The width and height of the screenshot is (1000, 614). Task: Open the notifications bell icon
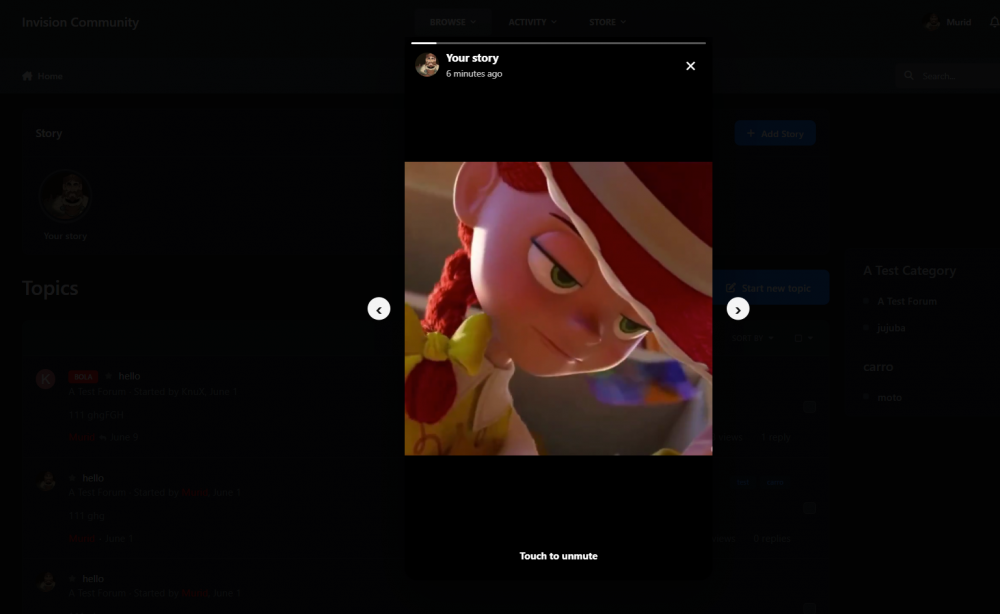pyautogui.click(x=994, y=22)
